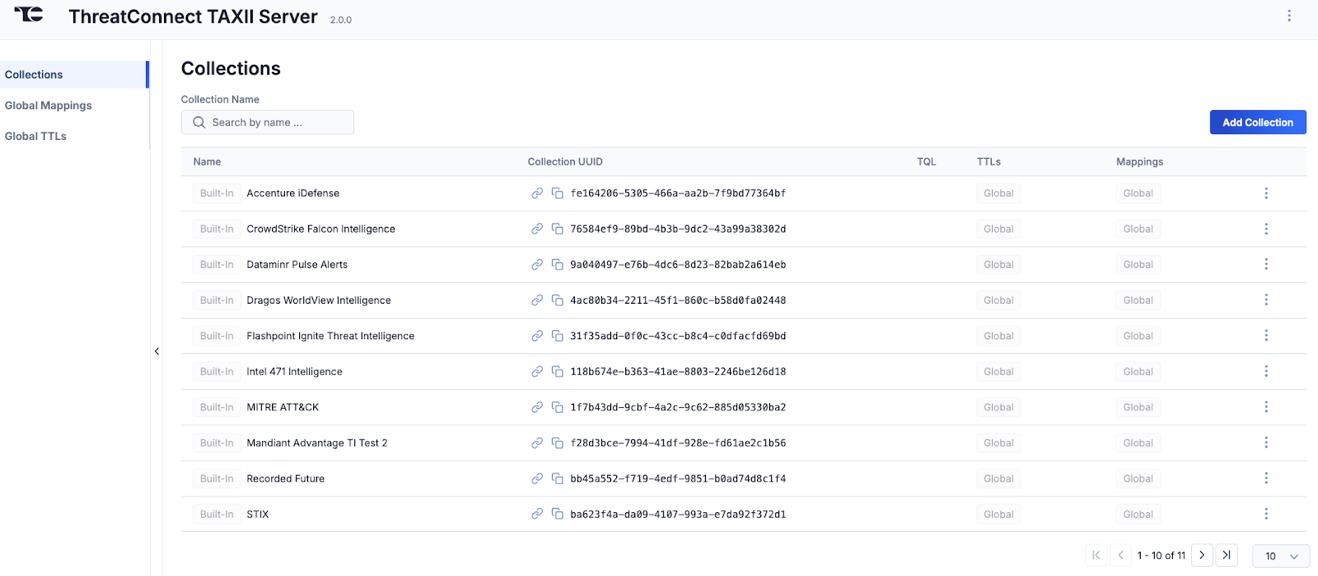Select Global TTLs in the sidebar

(x=34, y=135)
